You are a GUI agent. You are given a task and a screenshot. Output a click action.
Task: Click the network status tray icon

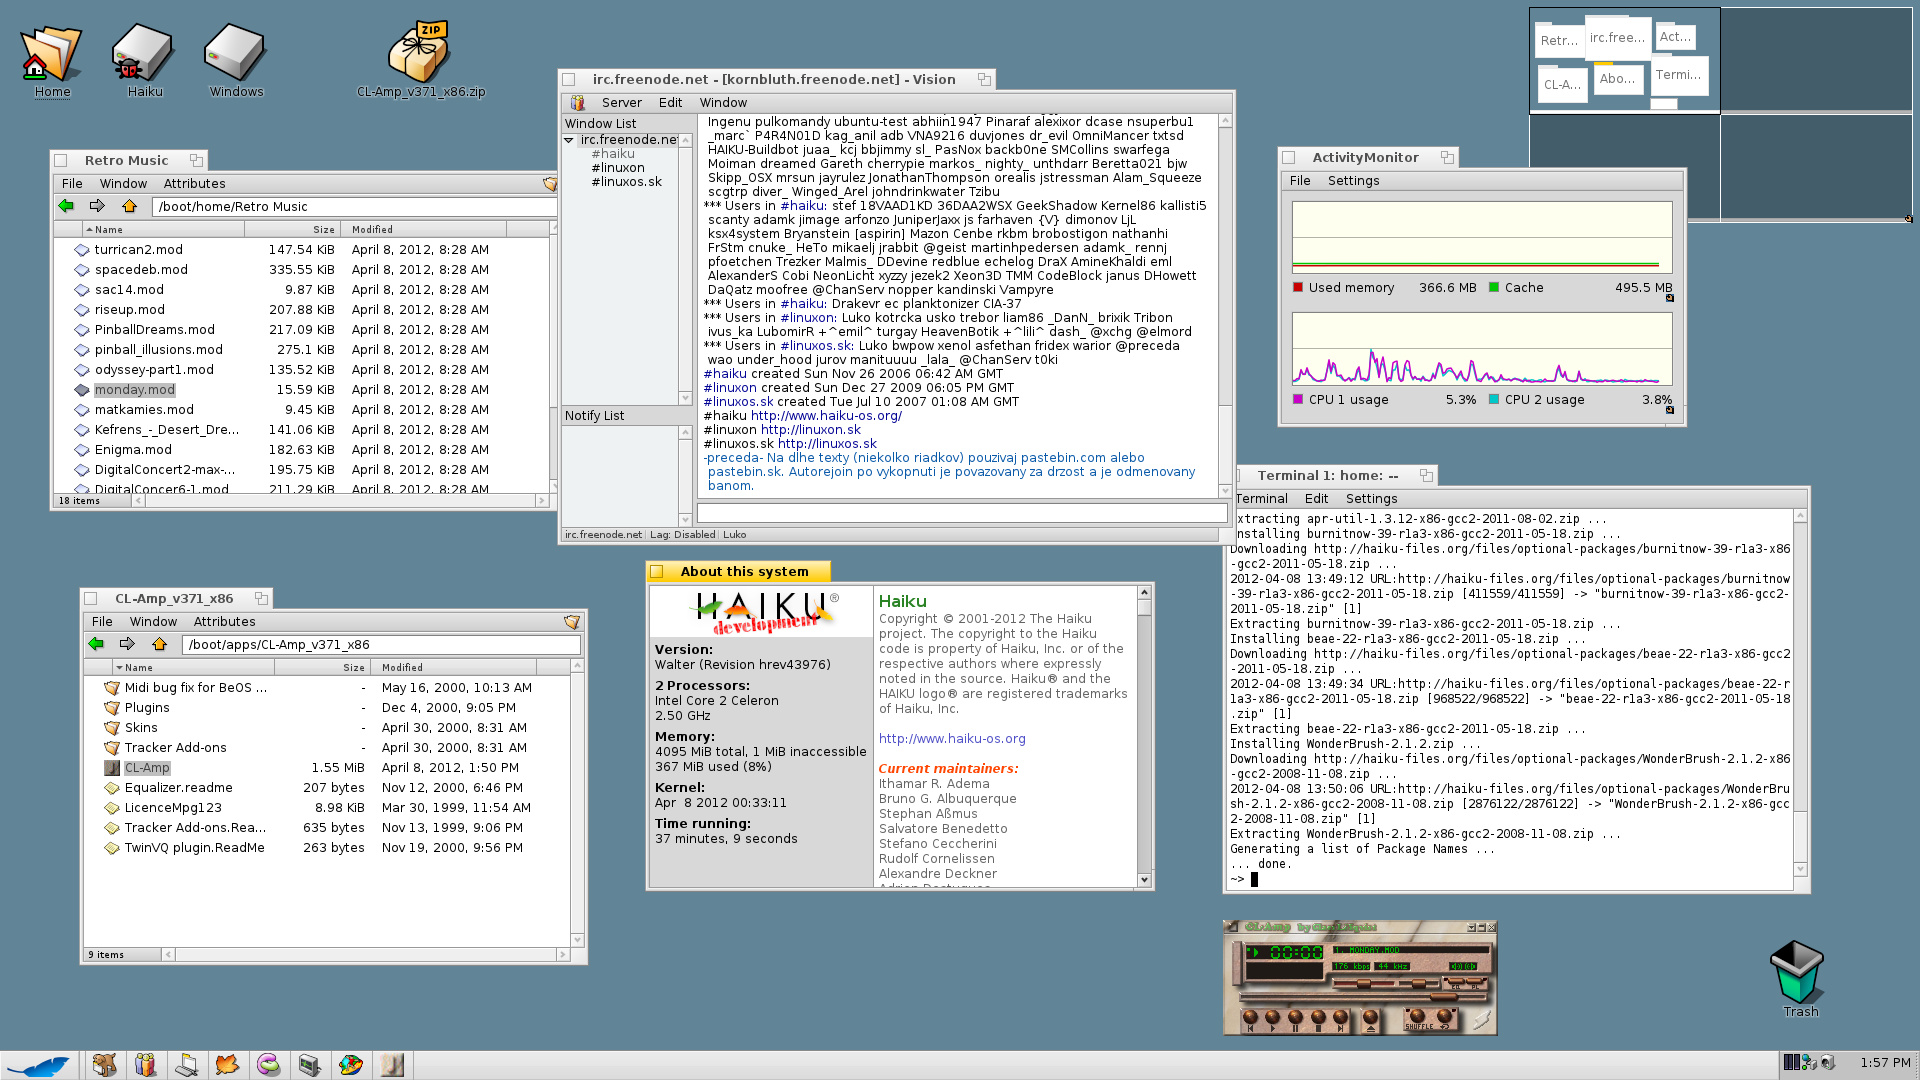pos(1810,1063)
